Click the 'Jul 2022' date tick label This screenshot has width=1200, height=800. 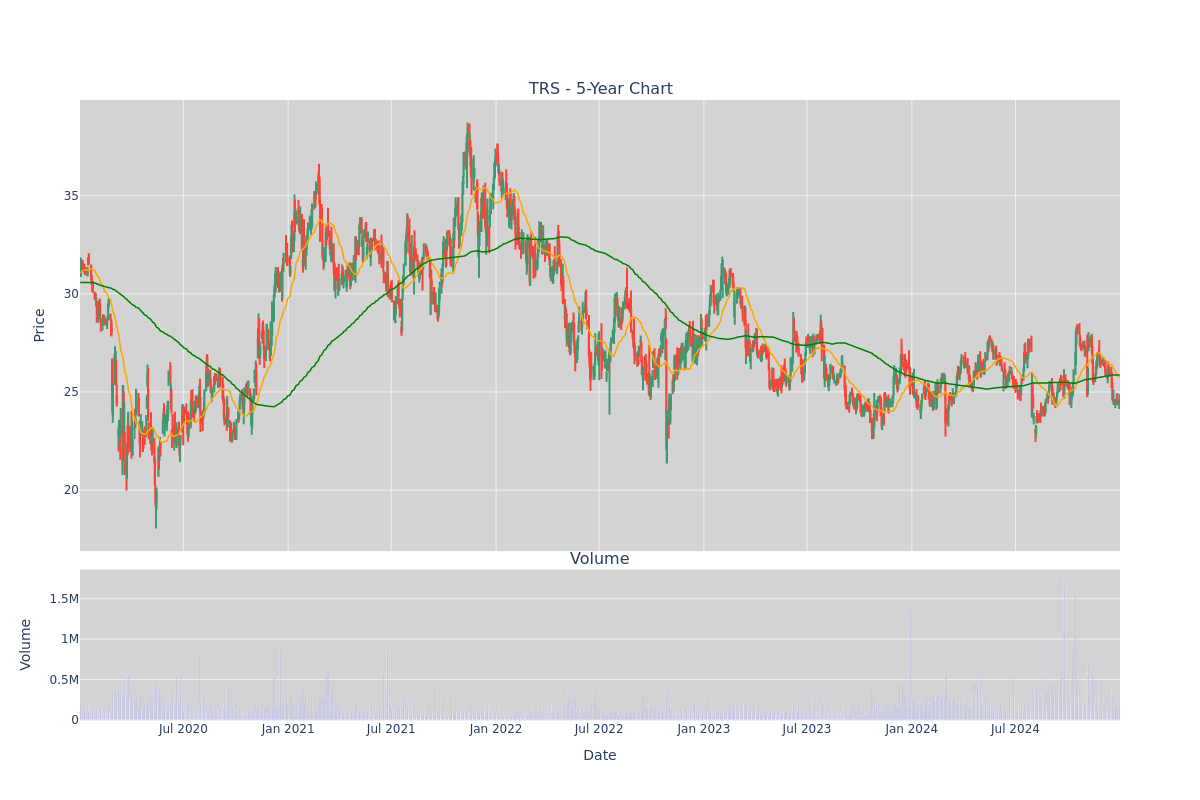point(599,729)
